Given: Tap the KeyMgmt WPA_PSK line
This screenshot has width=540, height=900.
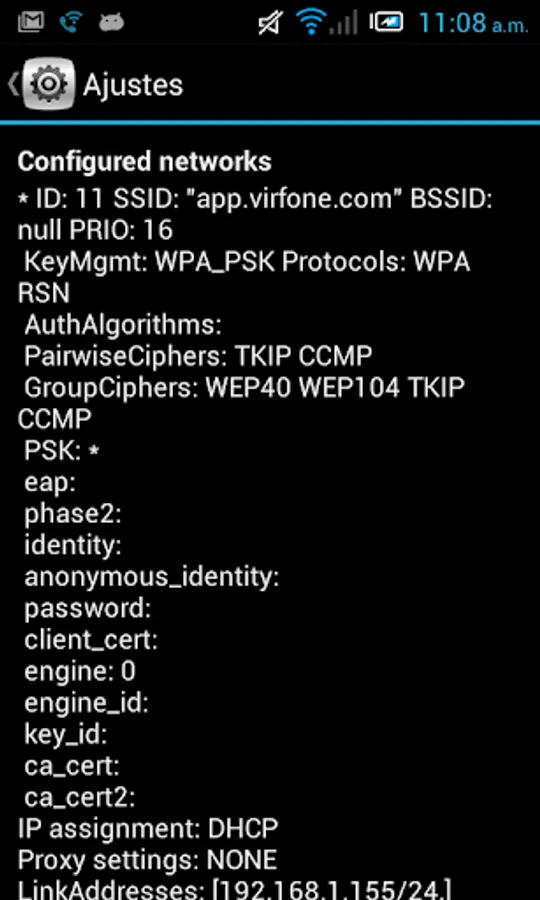Looking at the screenshot, I should pyautogui.click(x=244, y=277).
